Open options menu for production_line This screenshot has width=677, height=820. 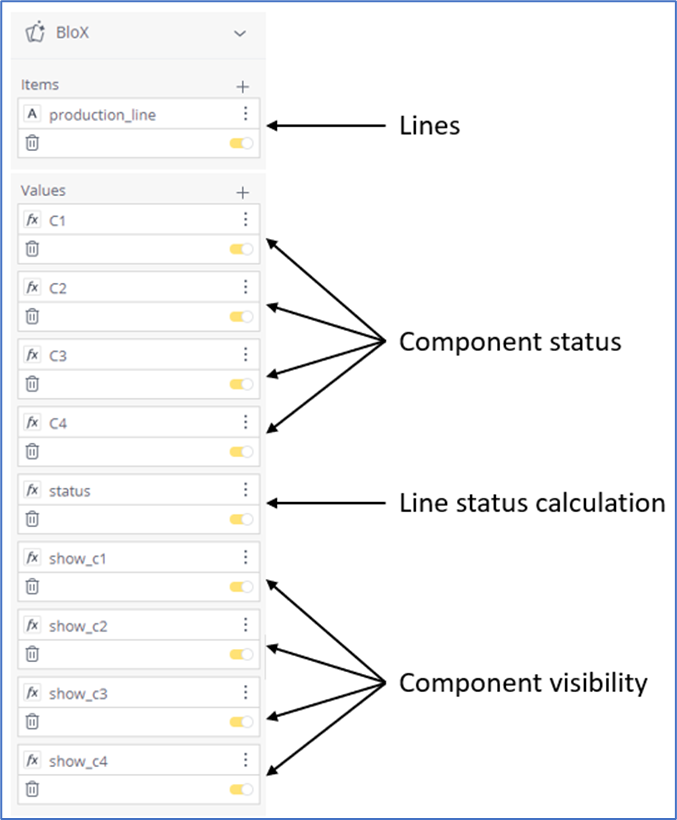245,114
